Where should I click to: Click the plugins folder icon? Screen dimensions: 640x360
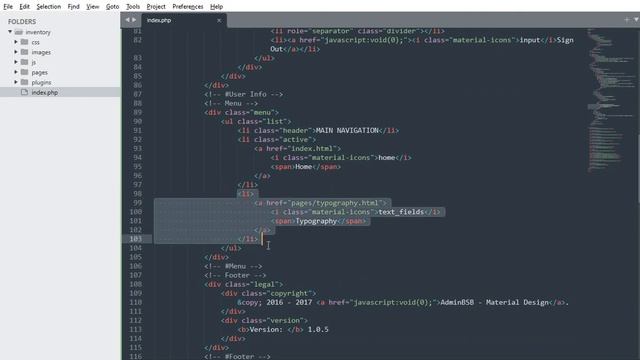coord(24,82)
